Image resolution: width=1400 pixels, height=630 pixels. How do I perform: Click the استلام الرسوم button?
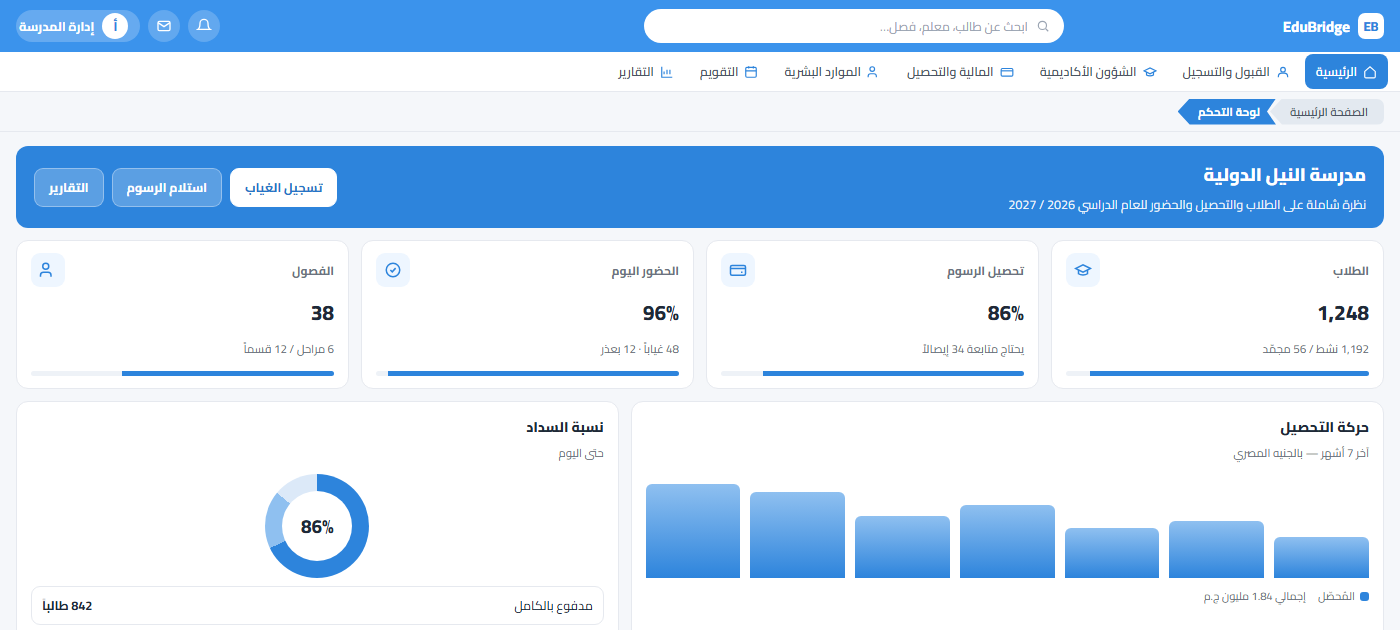point(167,187)
